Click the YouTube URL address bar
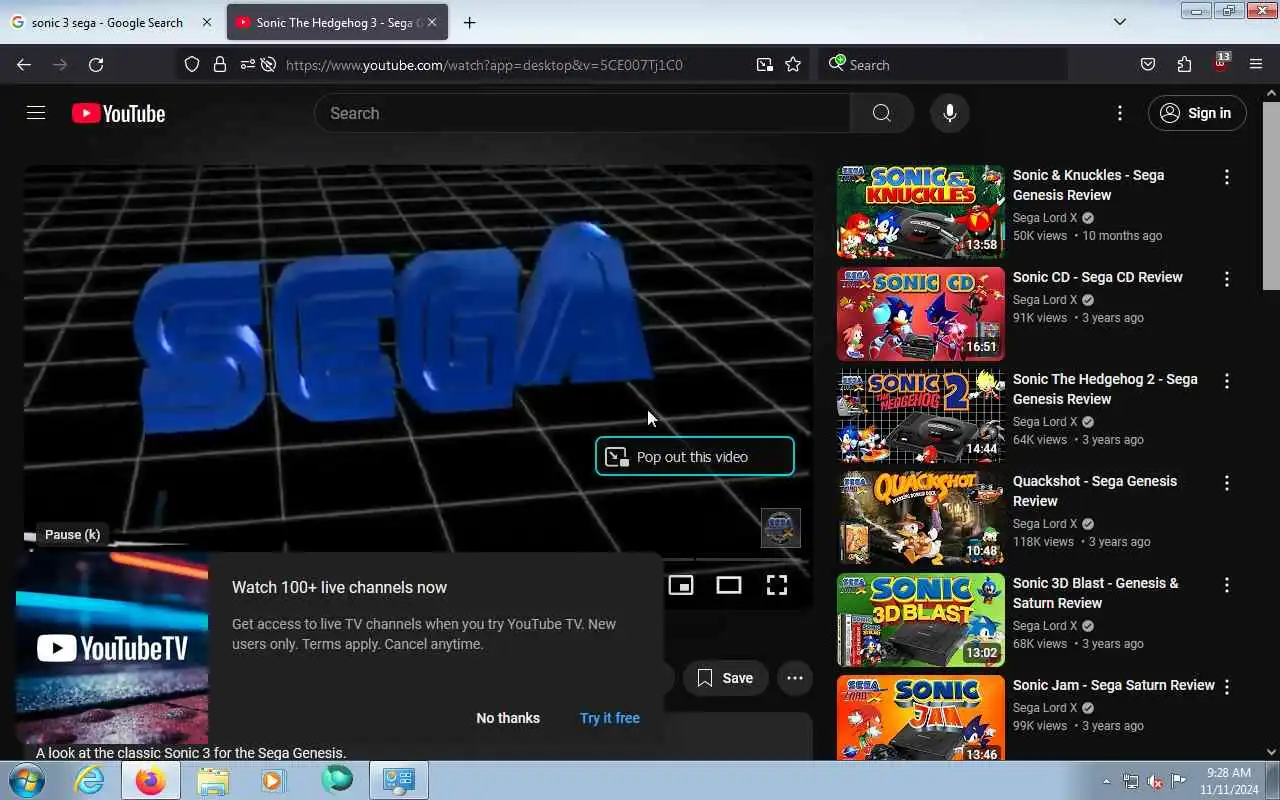 484,65
